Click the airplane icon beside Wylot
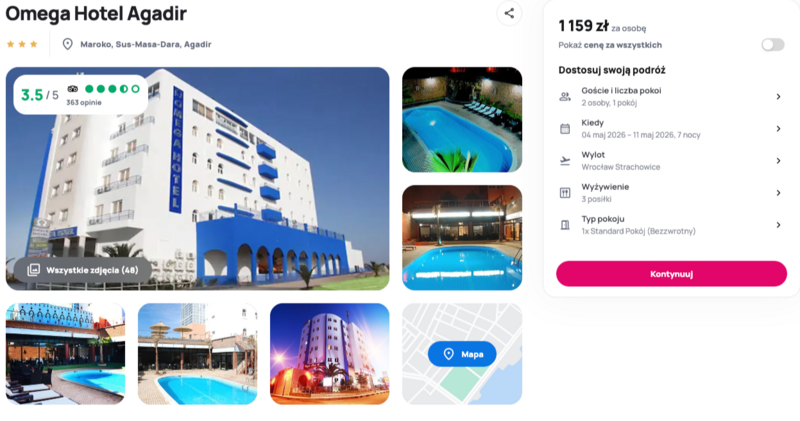 [x=565, y=161]
